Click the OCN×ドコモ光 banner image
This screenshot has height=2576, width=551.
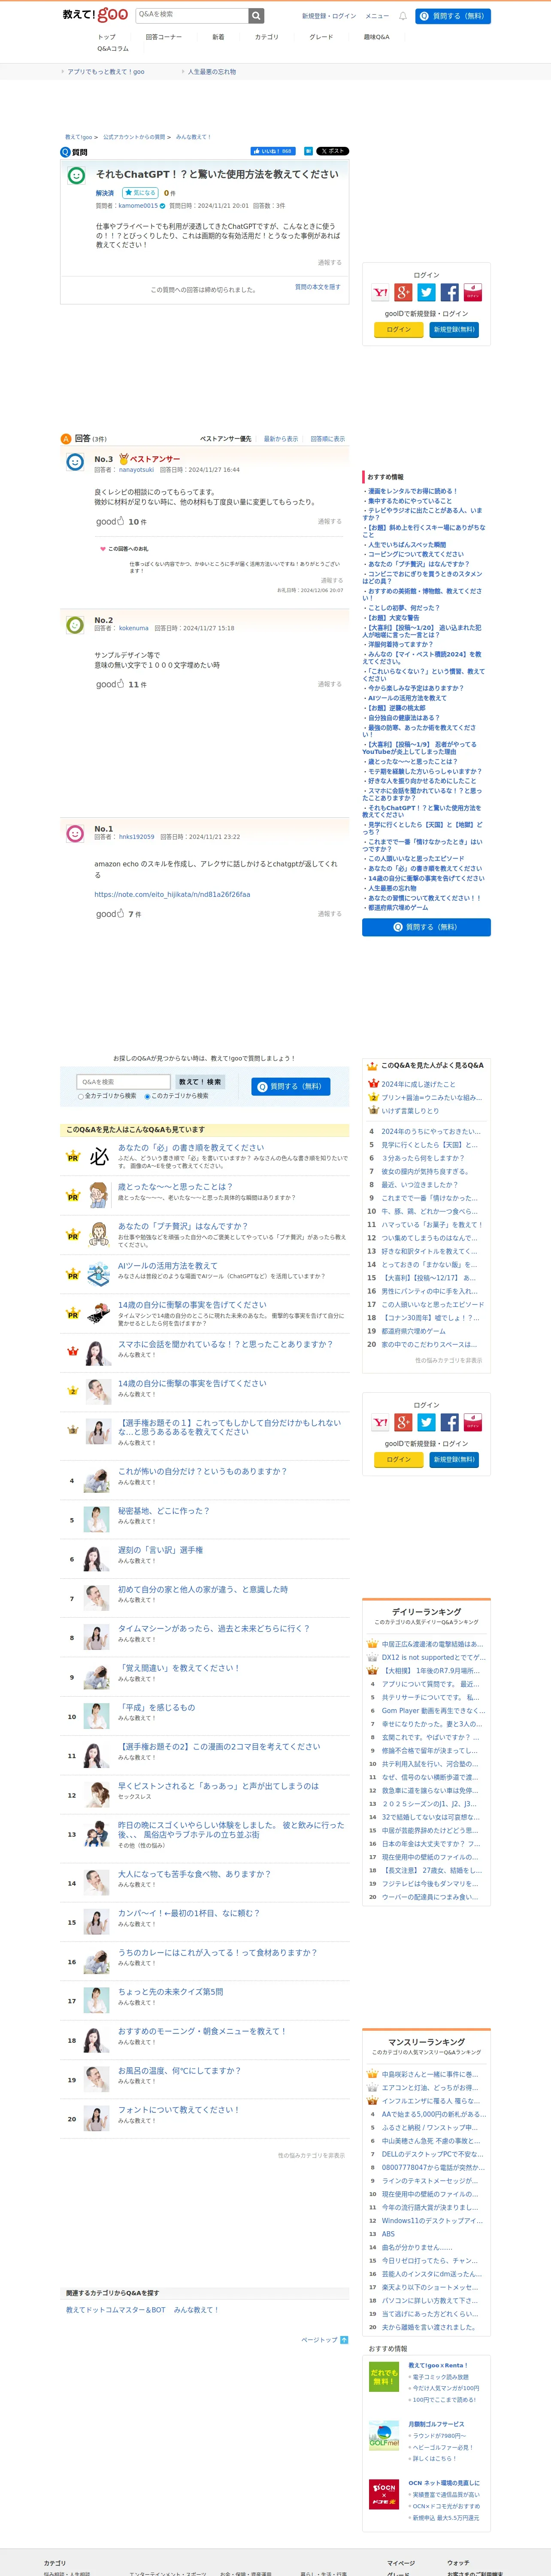384,2494
